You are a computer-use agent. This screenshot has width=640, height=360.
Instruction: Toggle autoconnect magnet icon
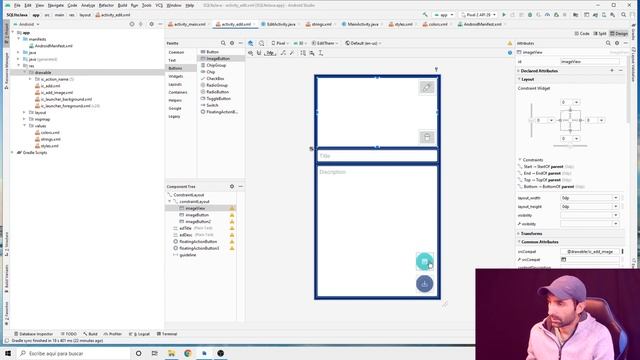pos(259,53)
